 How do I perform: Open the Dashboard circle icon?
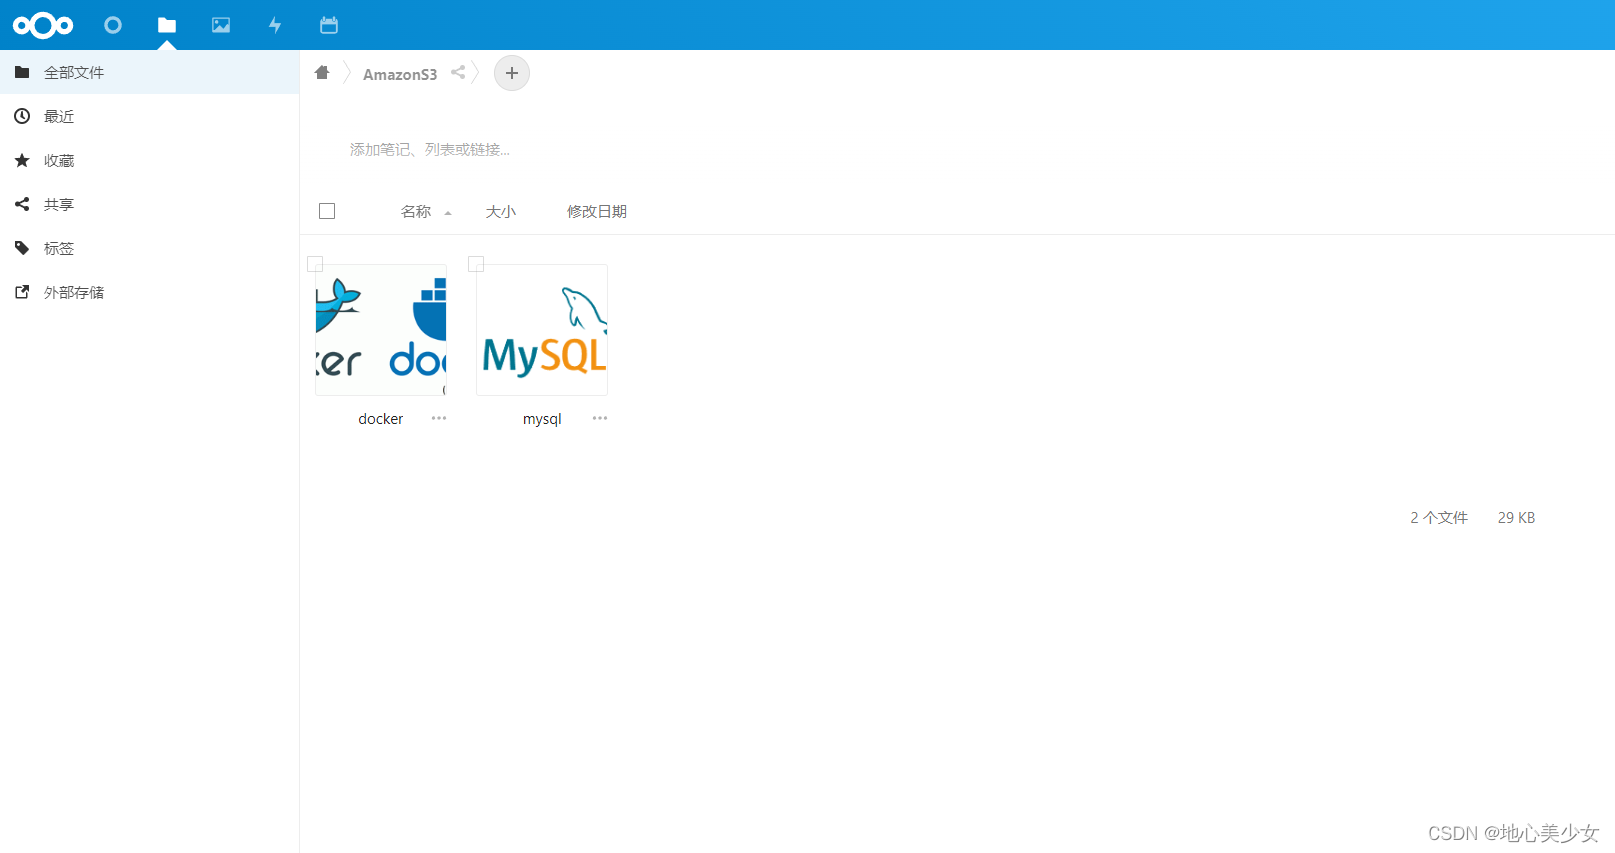coord(113,25)
